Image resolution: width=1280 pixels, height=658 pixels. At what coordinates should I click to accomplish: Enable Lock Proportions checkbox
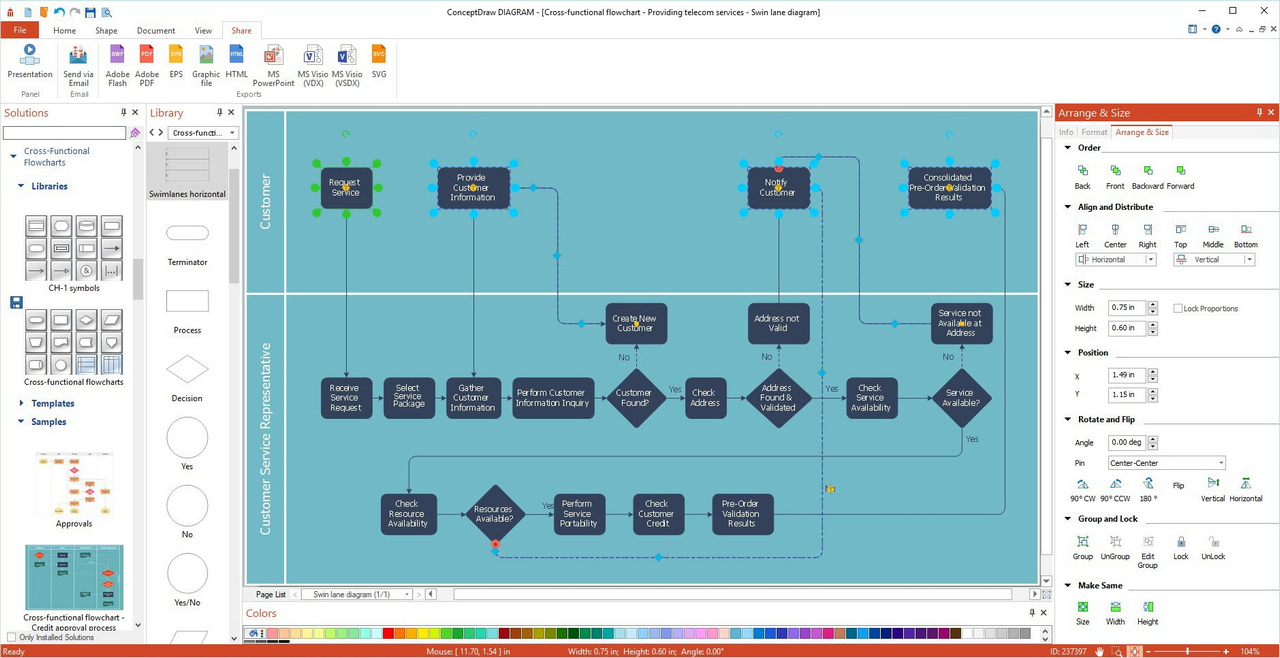click(x=1178, y=308)
